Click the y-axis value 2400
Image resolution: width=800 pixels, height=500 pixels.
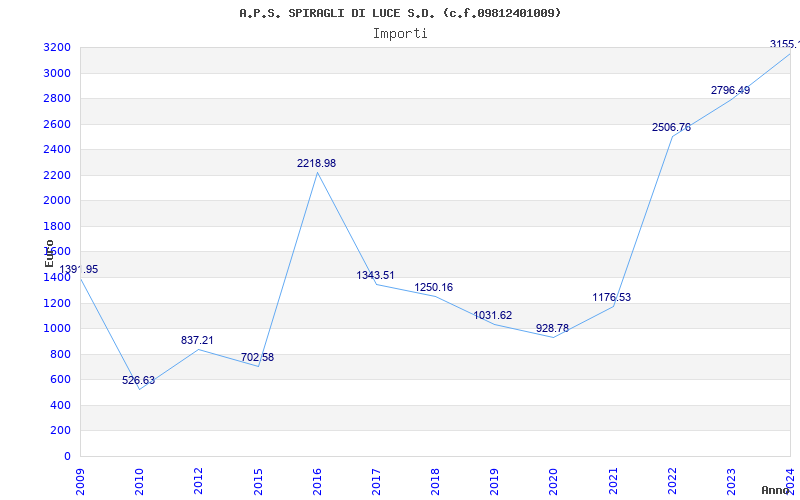point(57,150)
